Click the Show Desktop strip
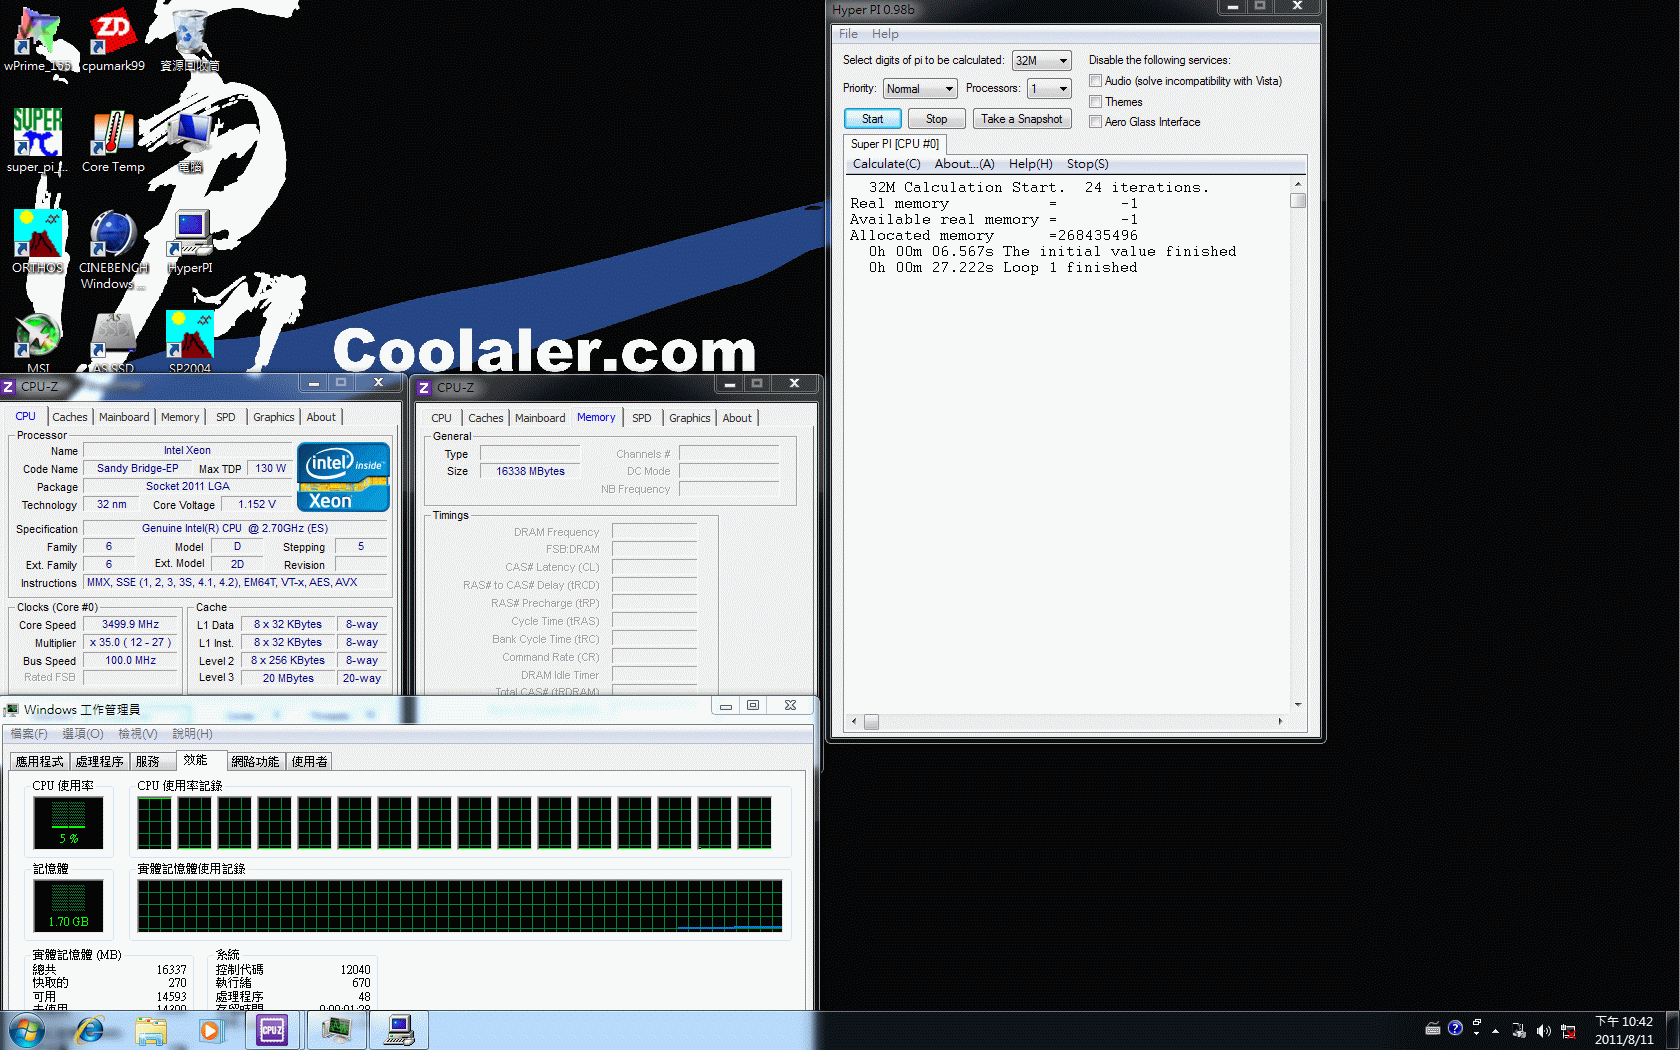 1672,1031
